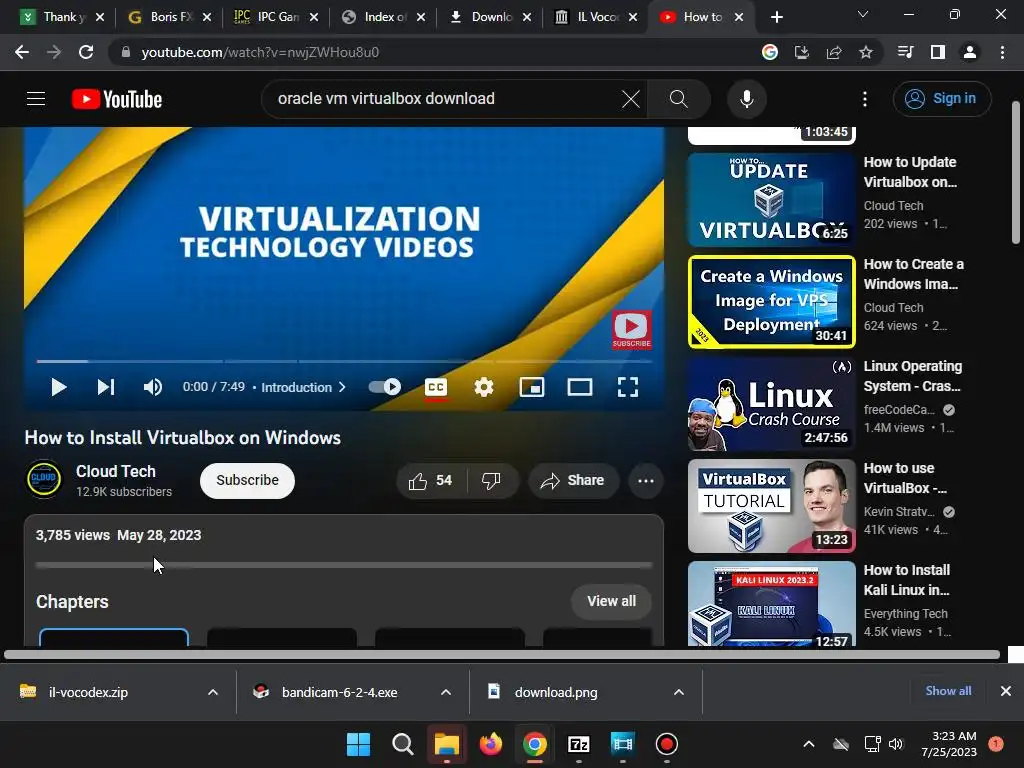Seek on the video progress bar
This screenshot has height=768, width=1024.
[344, 360]
